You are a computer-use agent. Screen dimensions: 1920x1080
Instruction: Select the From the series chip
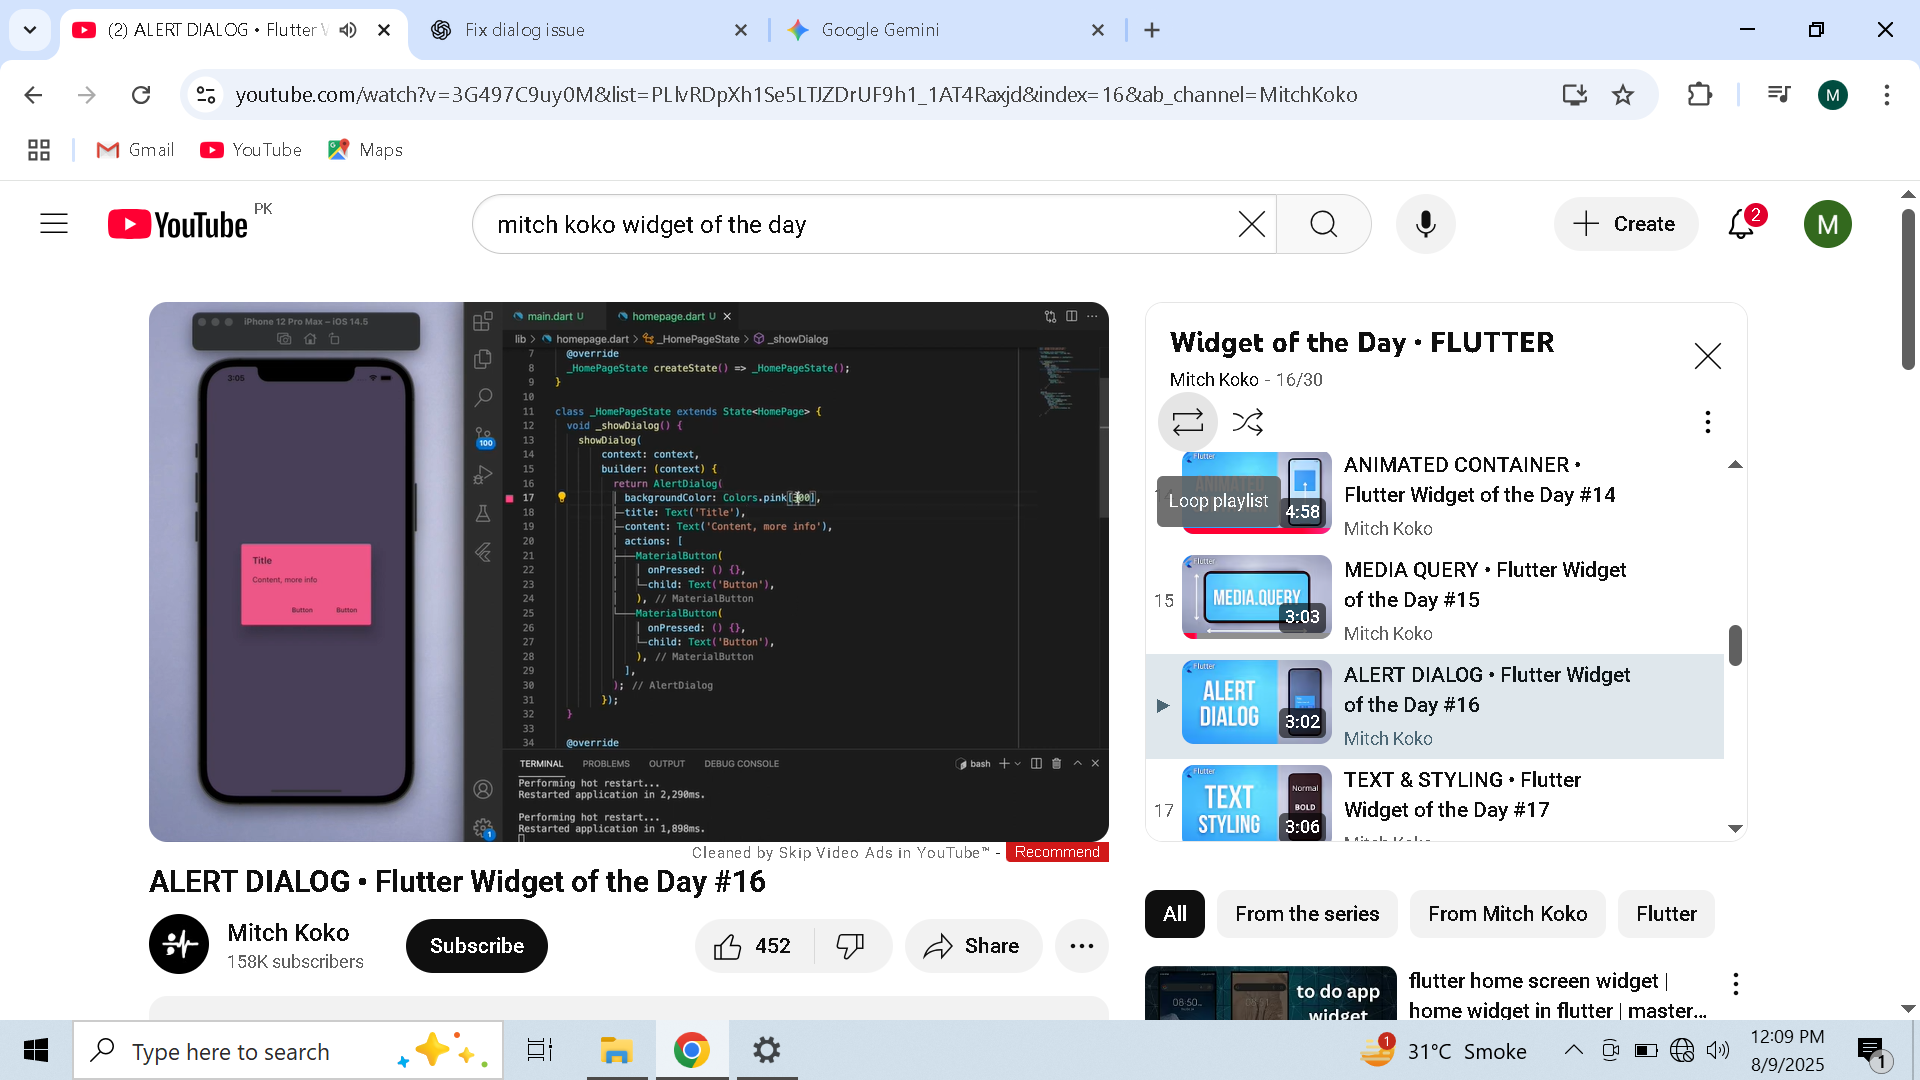point(1307,914)
